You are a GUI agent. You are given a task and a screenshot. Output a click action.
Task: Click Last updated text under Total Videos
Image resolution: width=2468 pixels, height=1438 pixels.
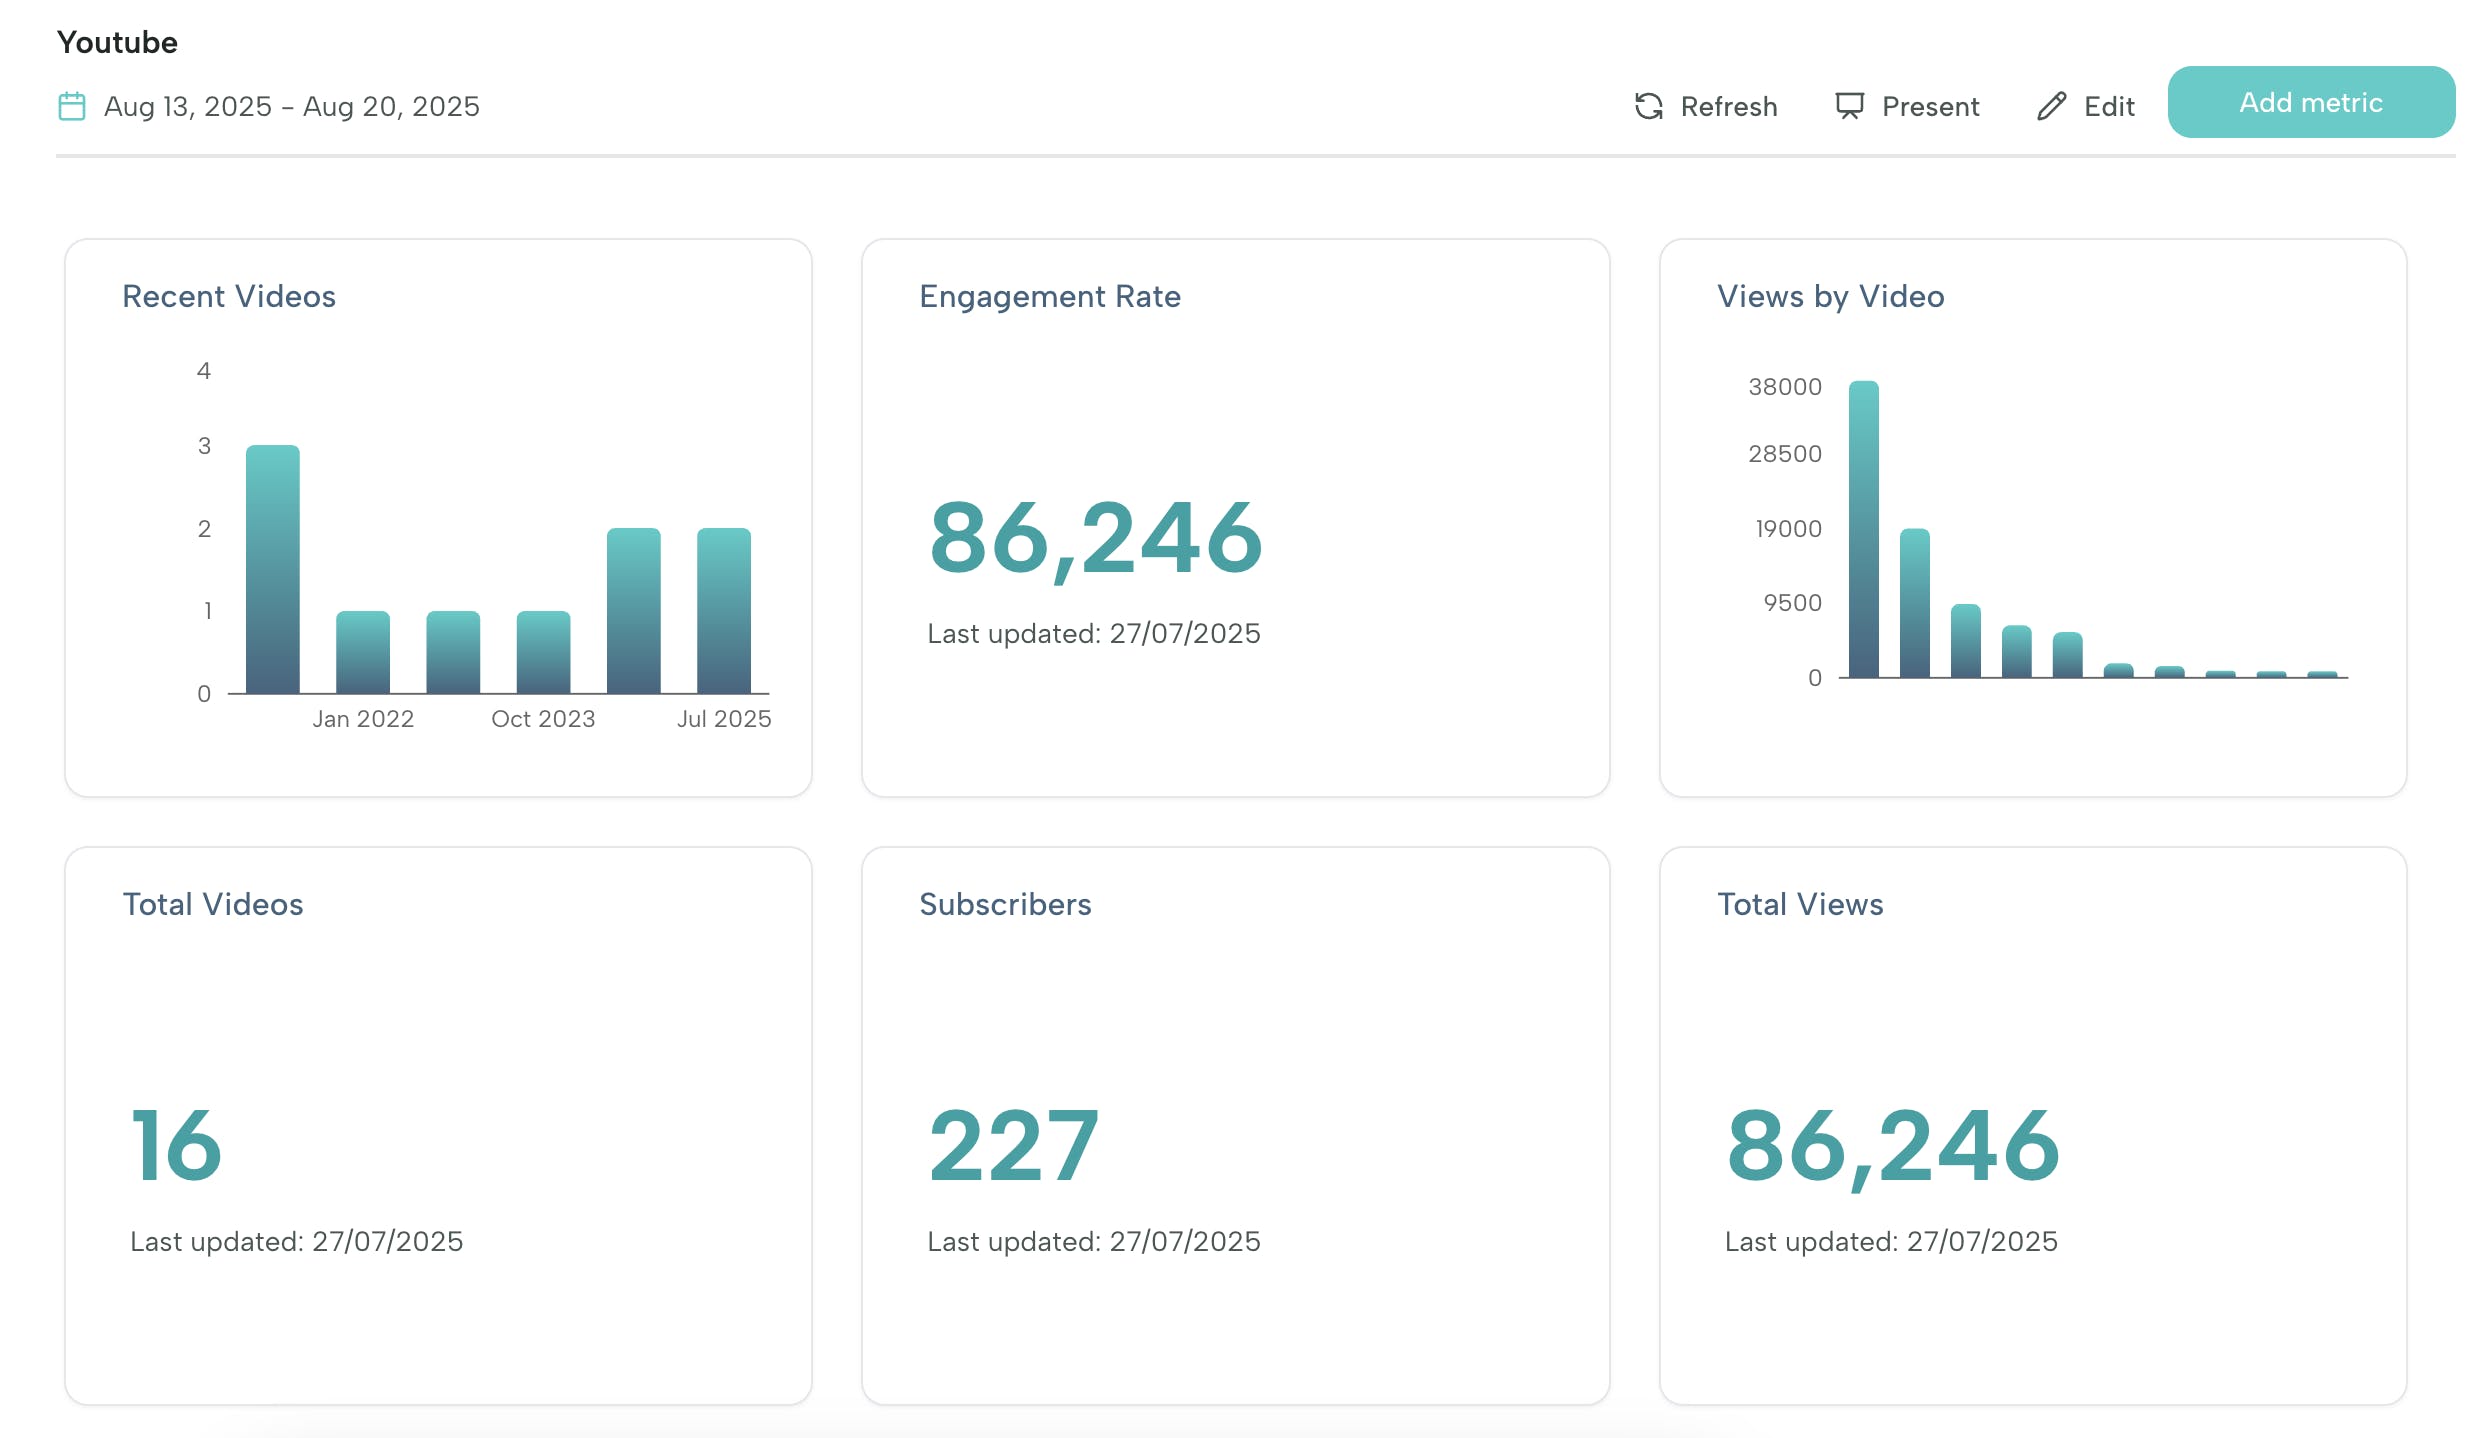coord(297,1241)
